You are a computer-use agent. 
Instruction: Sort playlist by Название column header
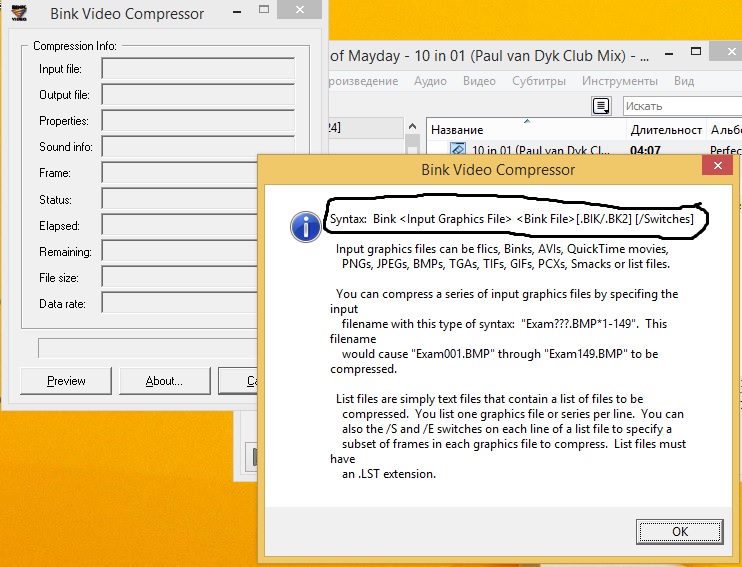tap(527, 130)
